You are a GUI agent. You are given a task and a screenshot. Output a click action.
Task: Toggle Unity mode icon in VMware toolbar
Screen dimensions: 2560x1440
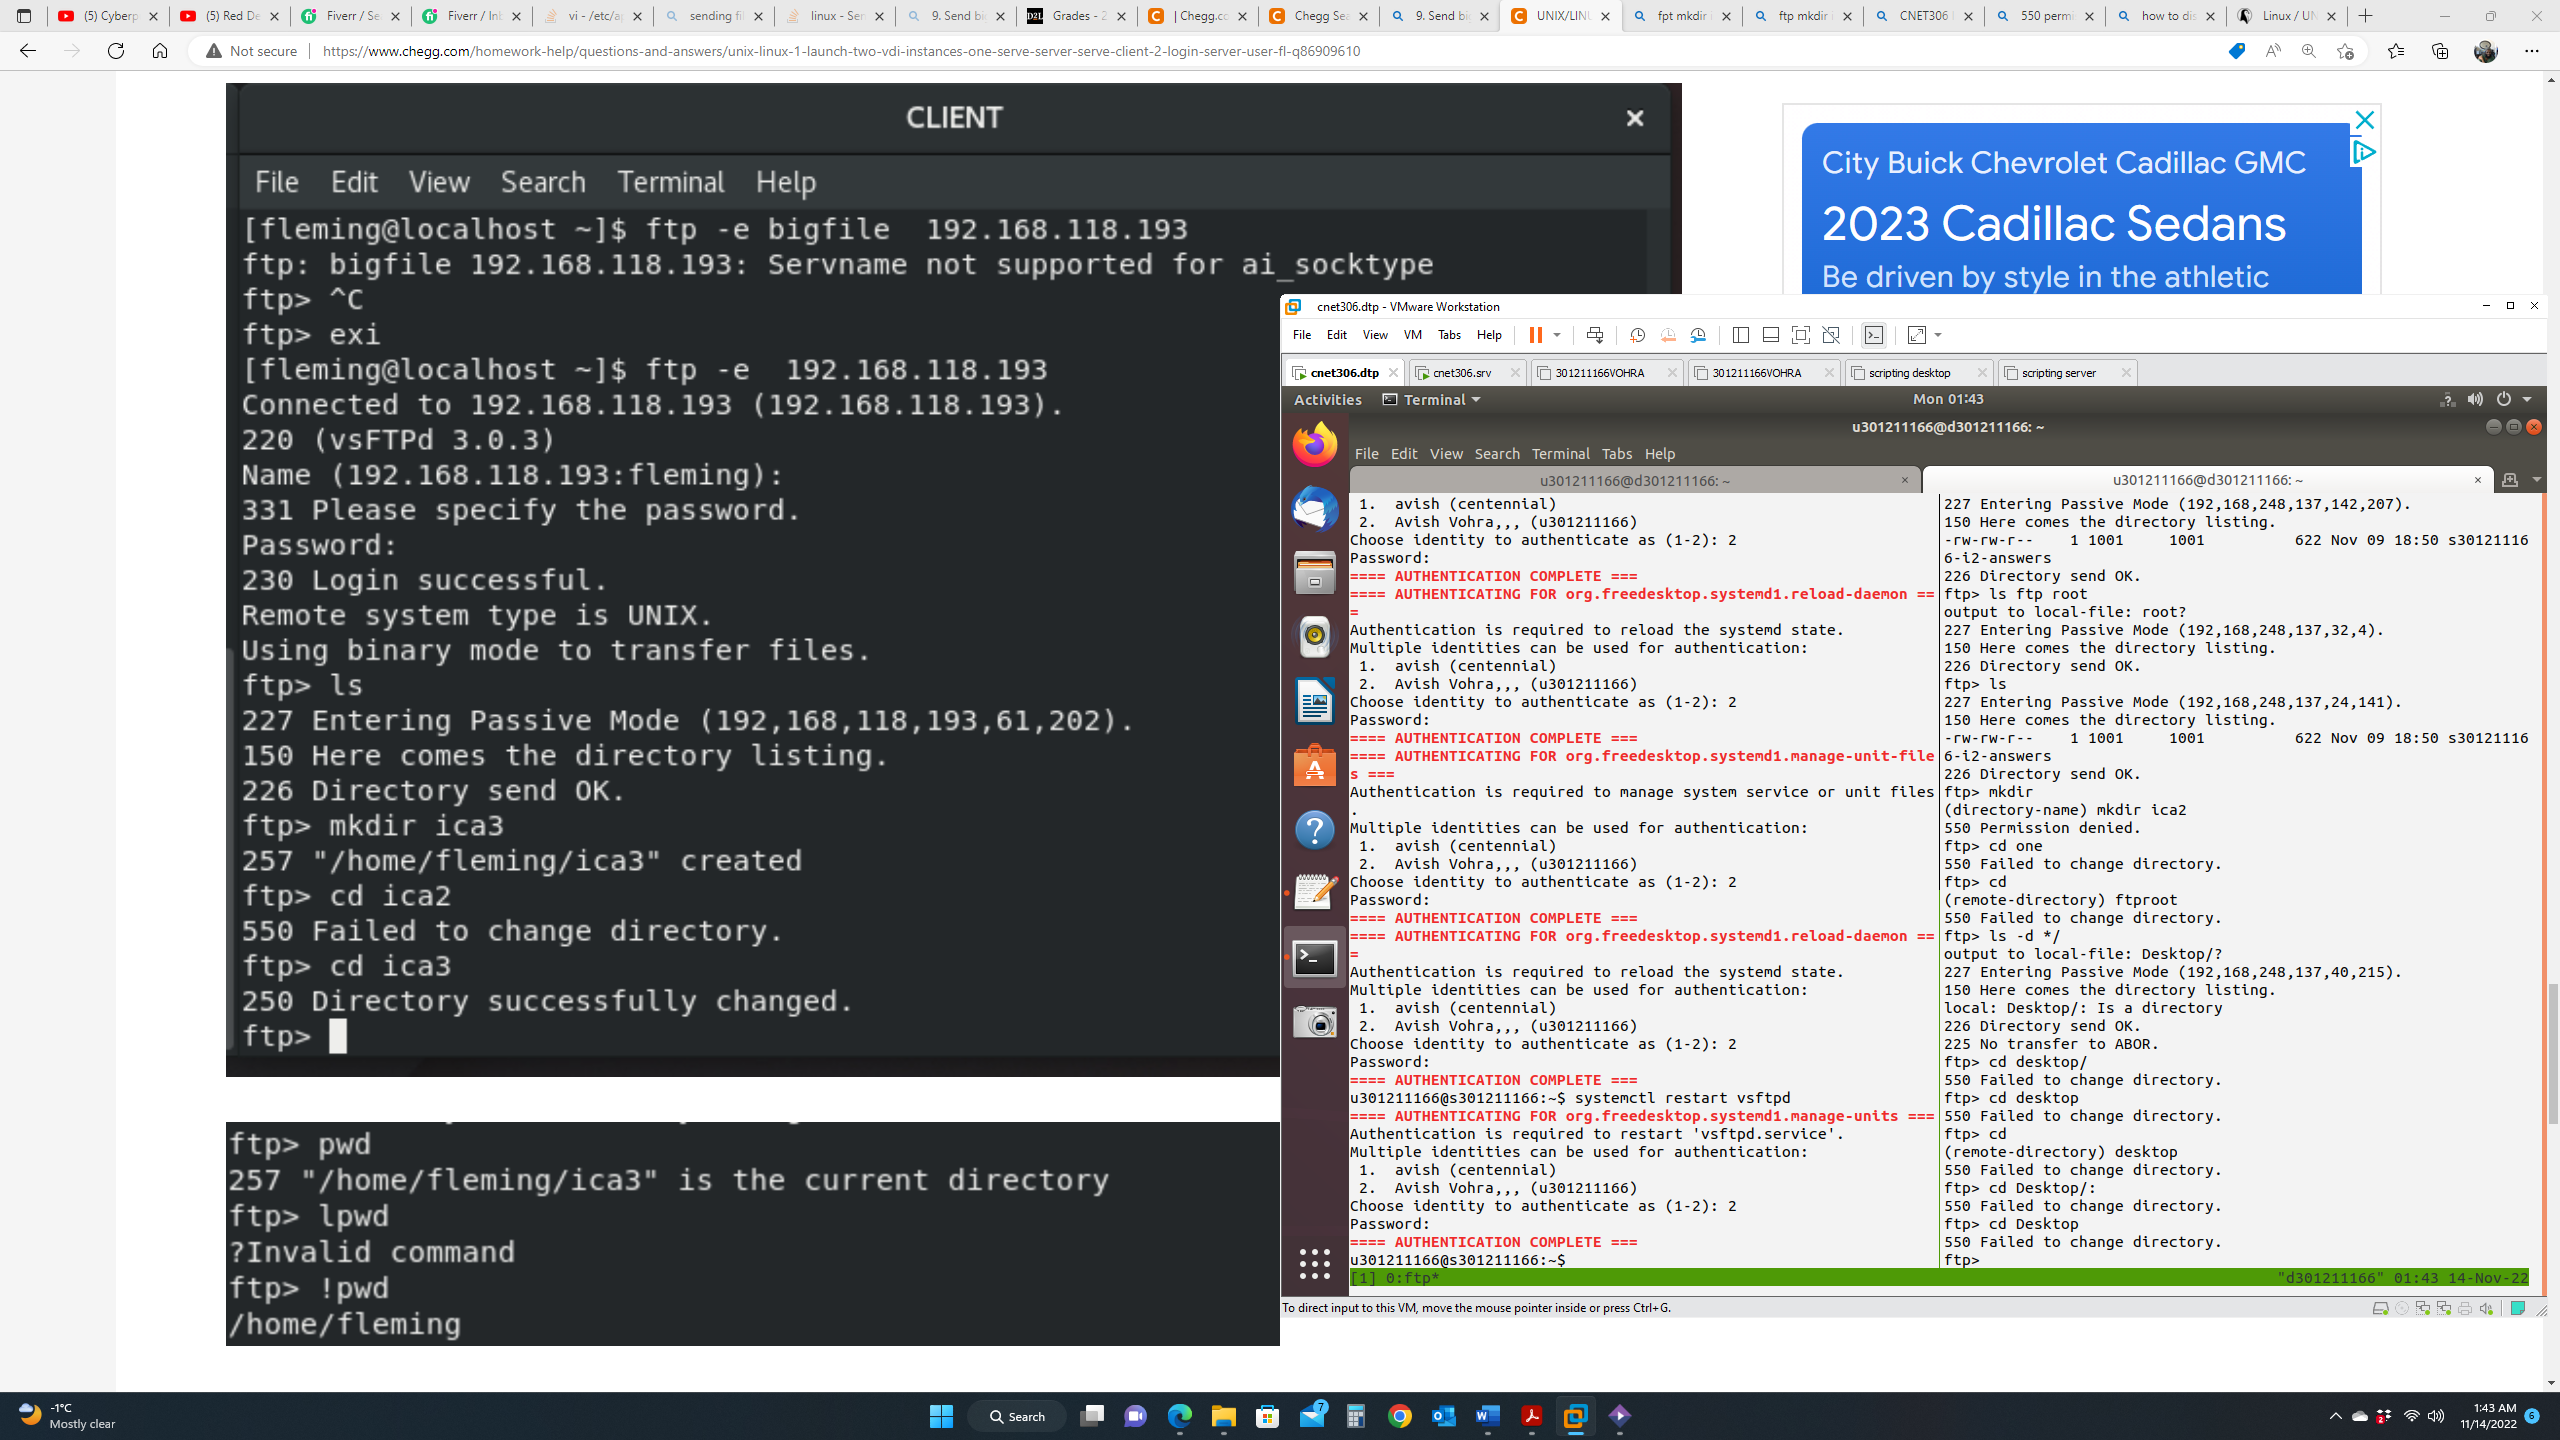point(1831,335)
